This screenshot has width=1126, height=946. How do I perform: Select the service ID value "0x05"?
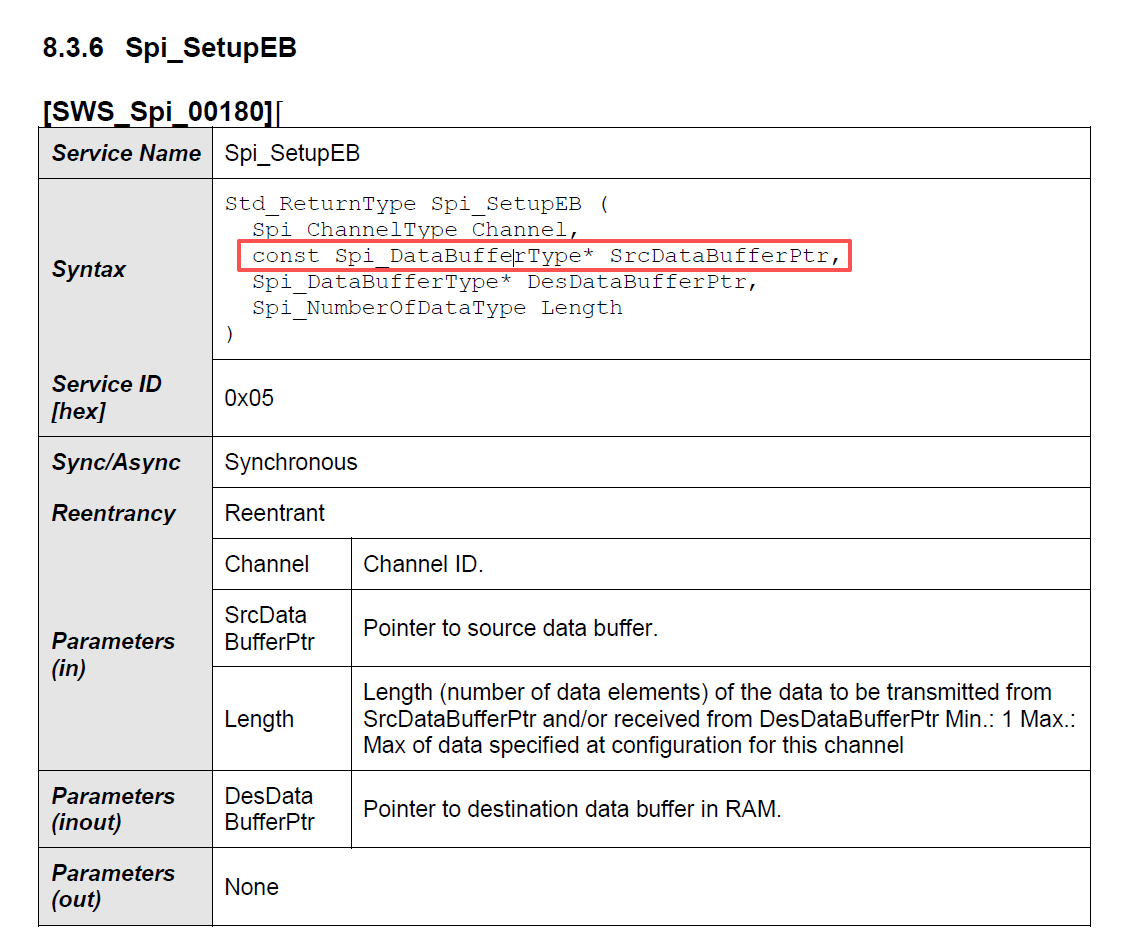(x=249, y=398)
